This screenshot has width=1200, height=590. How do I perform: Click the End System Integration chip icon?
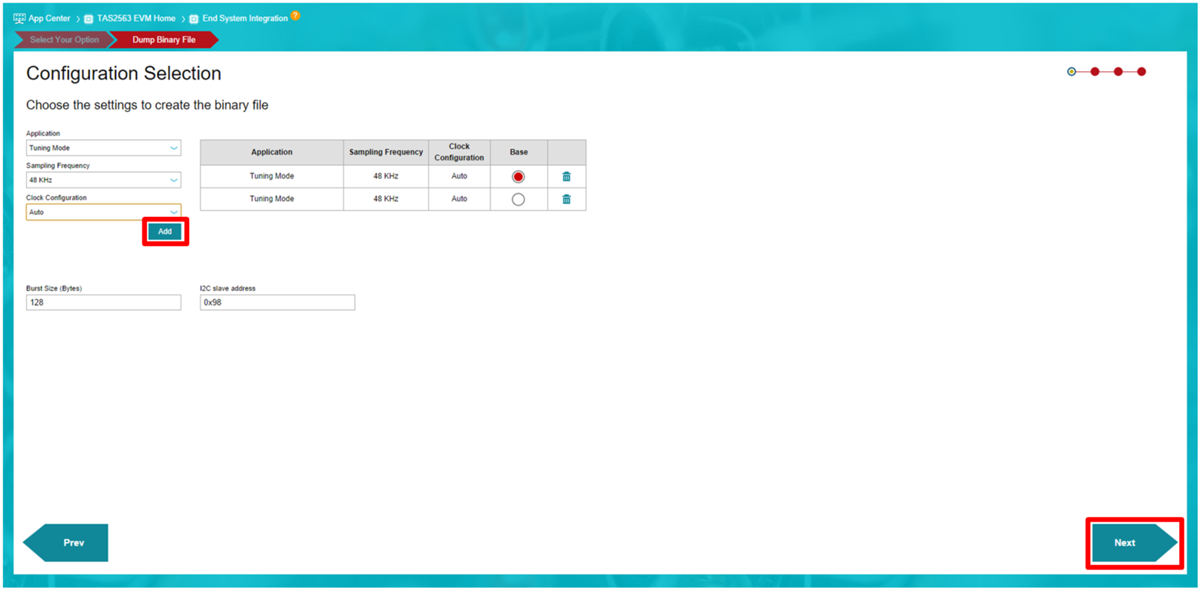tap(194, 18)
